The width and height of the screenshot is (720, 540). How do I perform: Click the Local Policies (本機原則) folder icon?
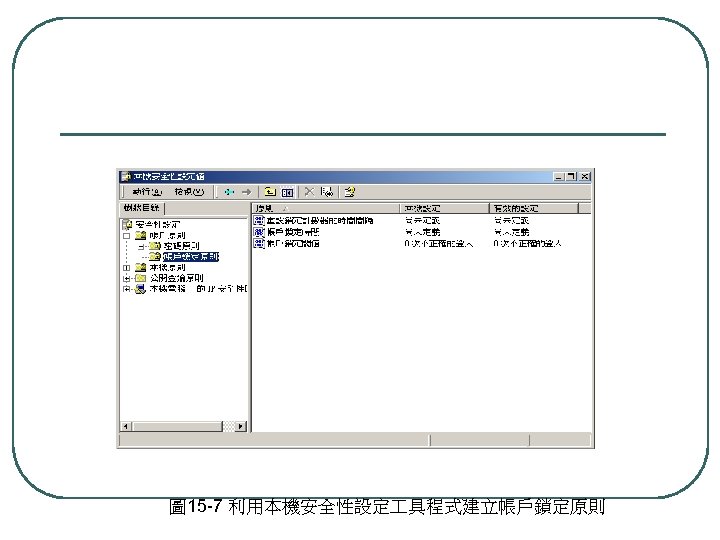141,267
